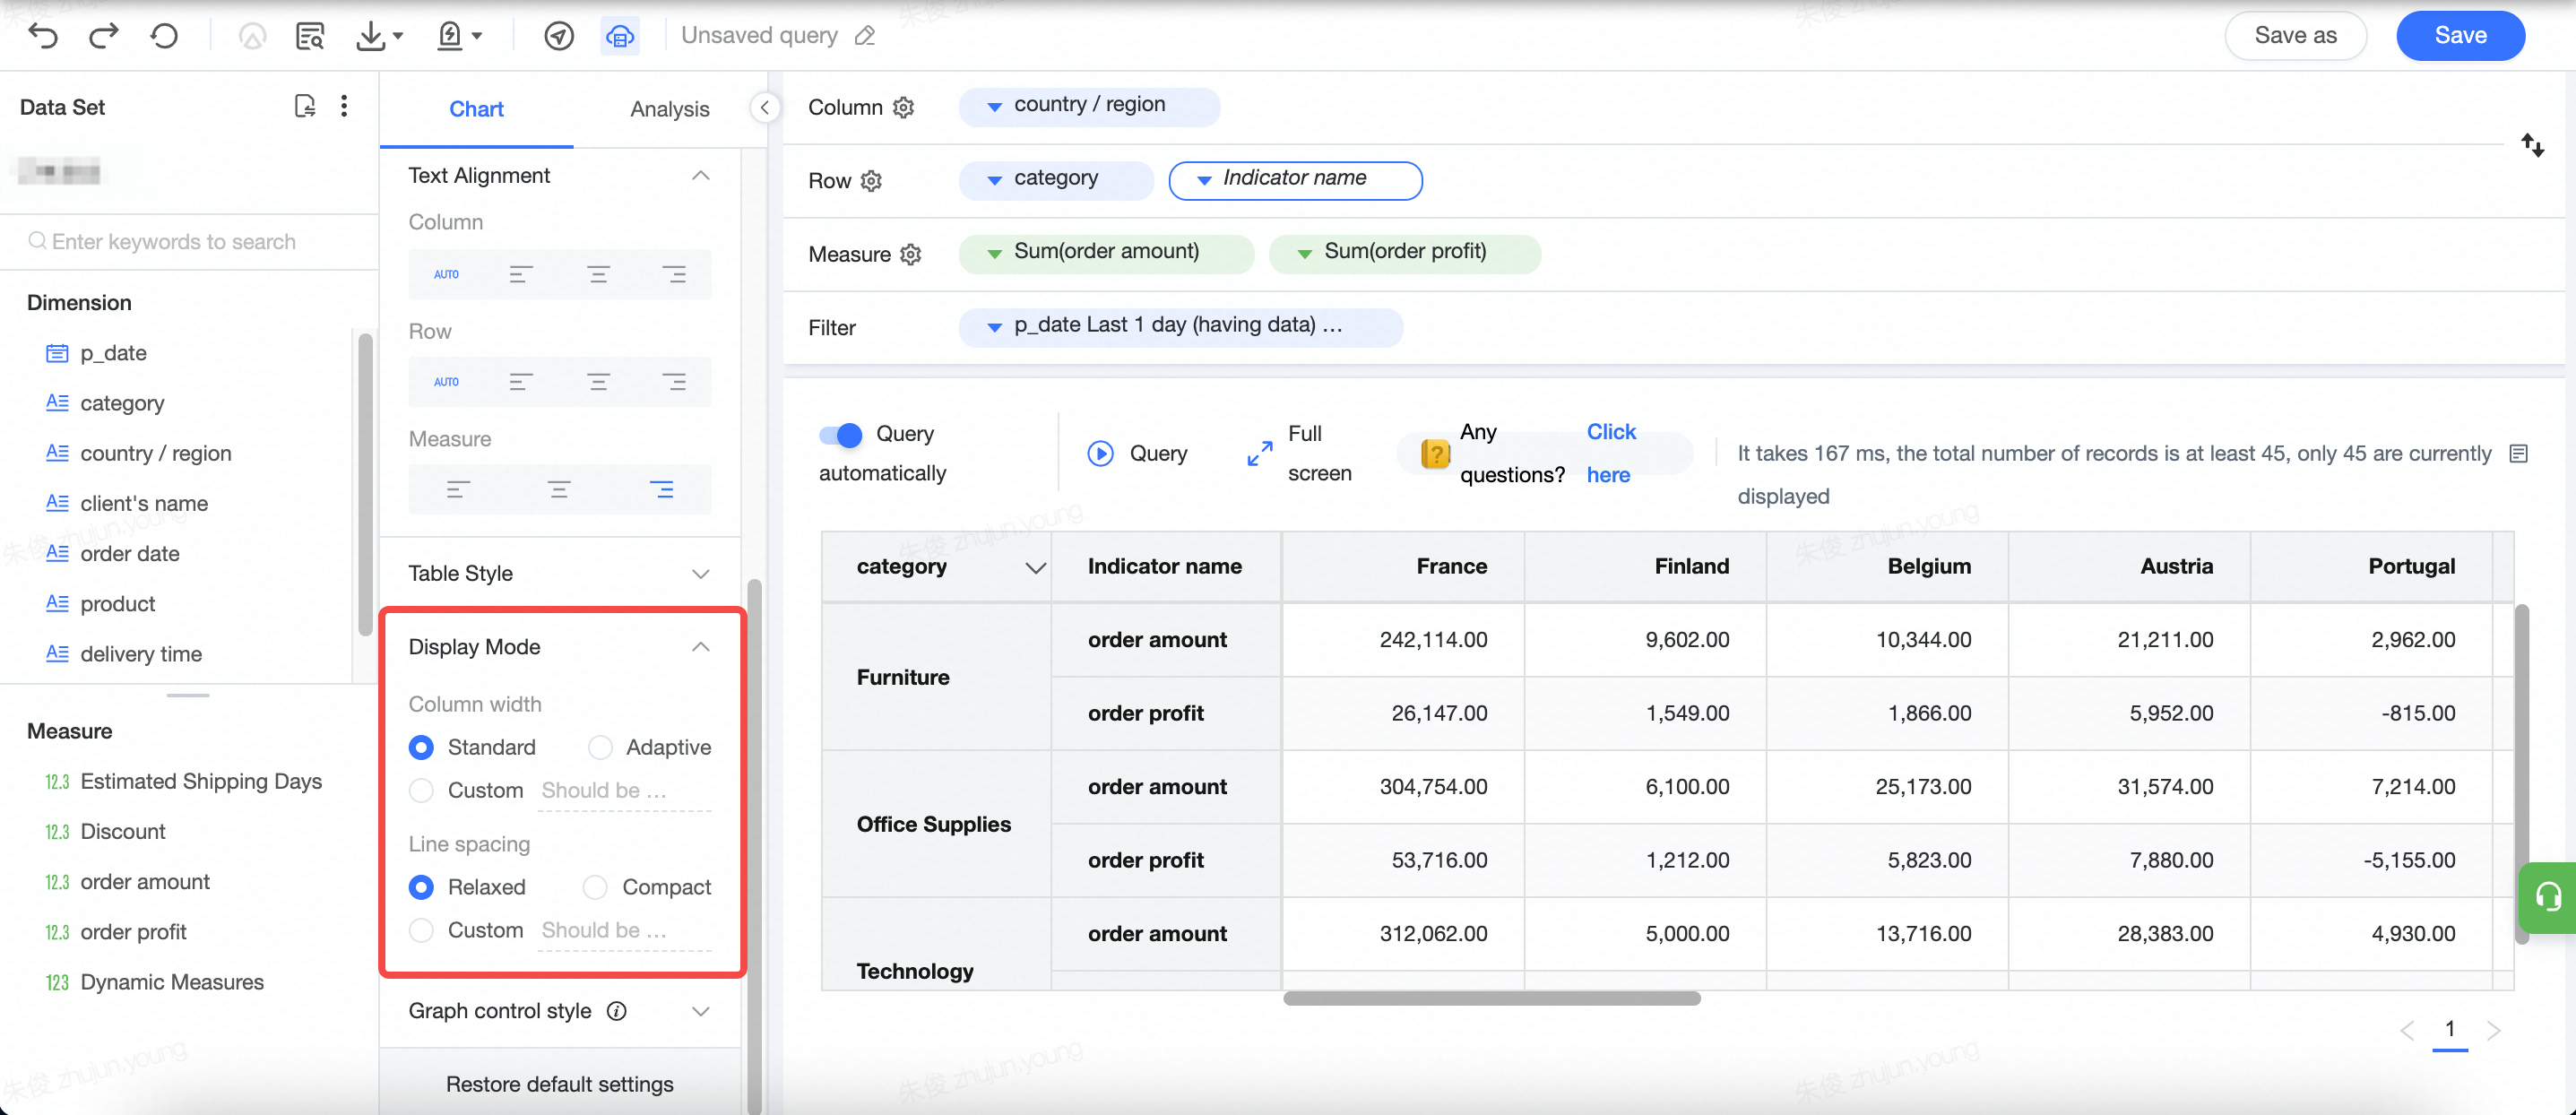Run the Query play button

1100,454
